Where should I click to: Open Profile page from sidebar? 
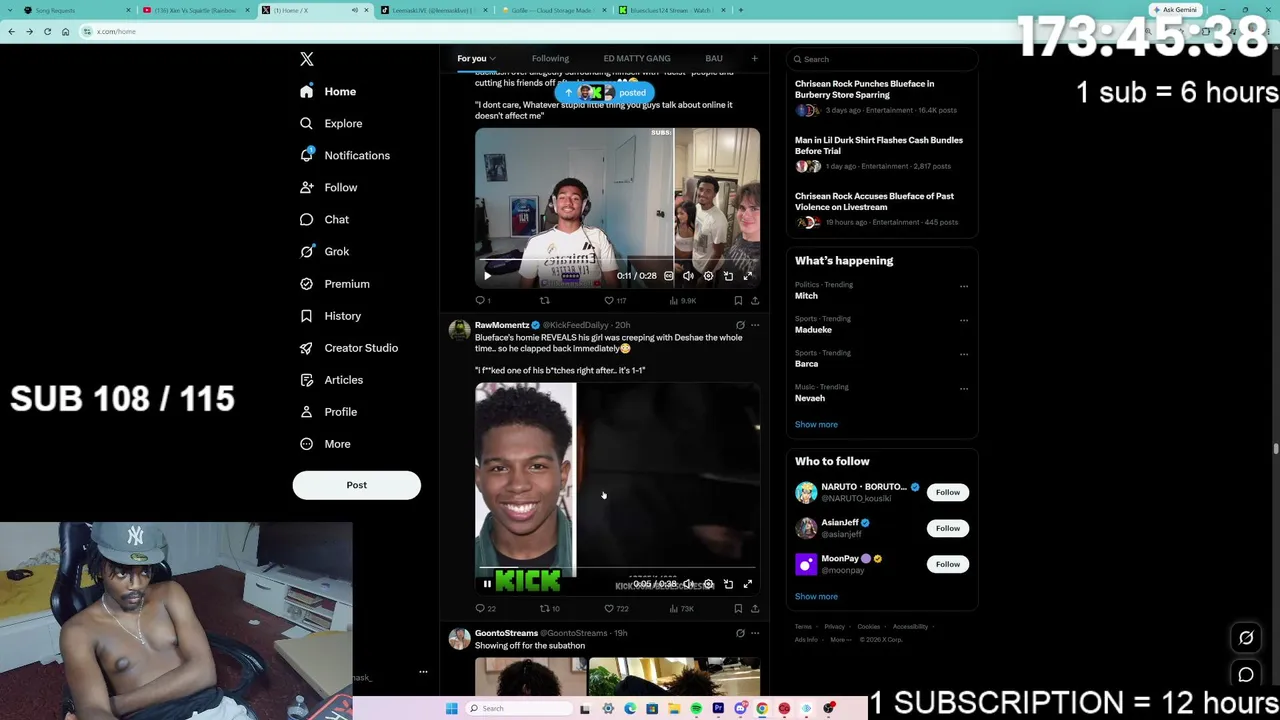pos(329,411)
